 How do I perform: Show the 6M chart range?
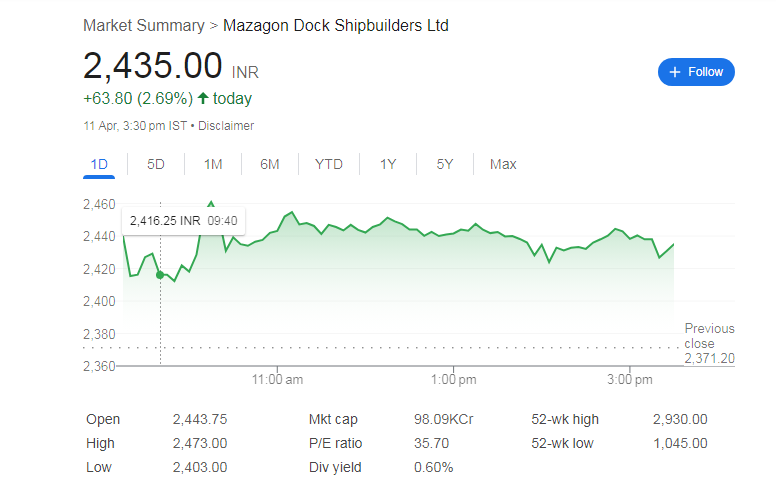[269, 164]
